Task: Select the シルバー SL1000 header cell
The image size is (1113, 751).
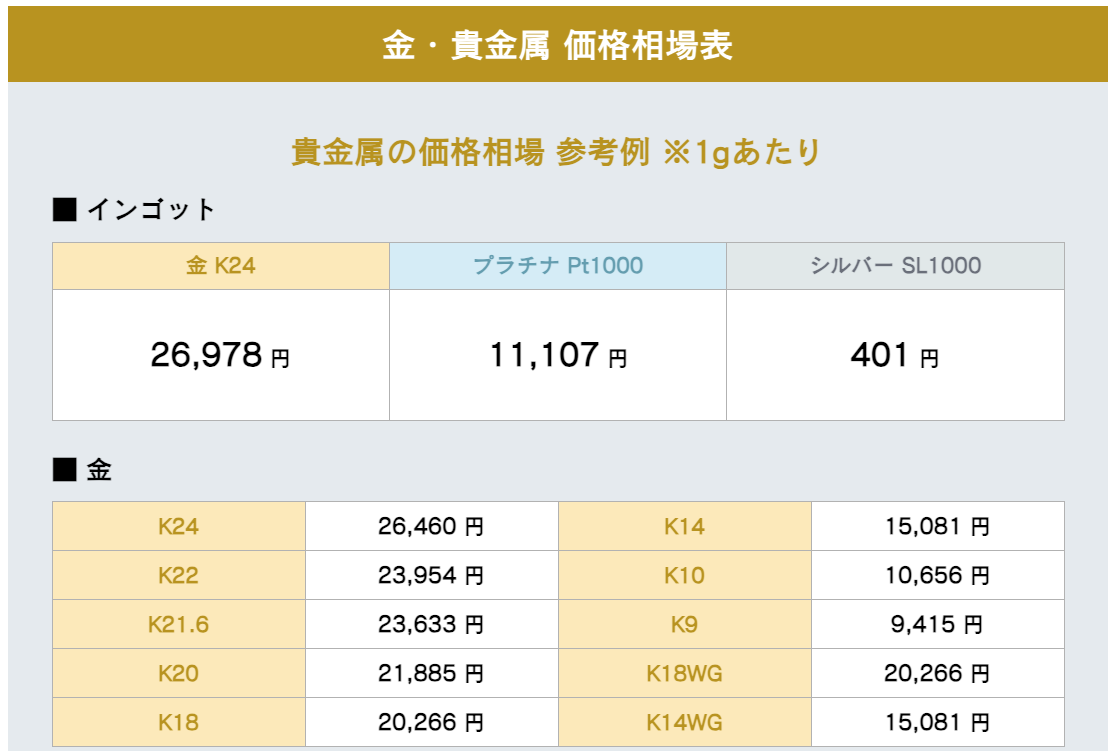Action: [x=895, y=266]
